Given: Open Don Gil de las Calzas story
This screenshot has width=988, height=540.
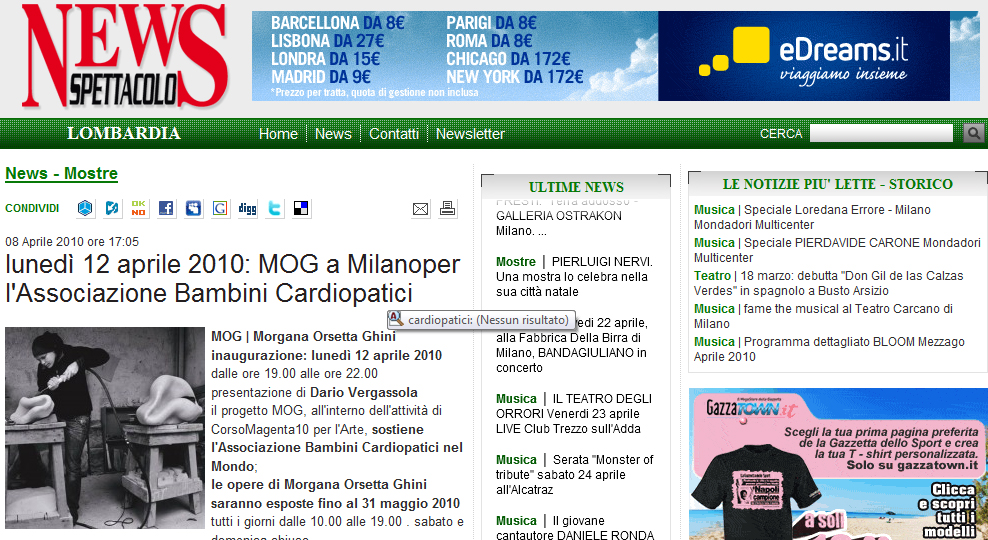Looking at the screenshot, I should 829,283.
